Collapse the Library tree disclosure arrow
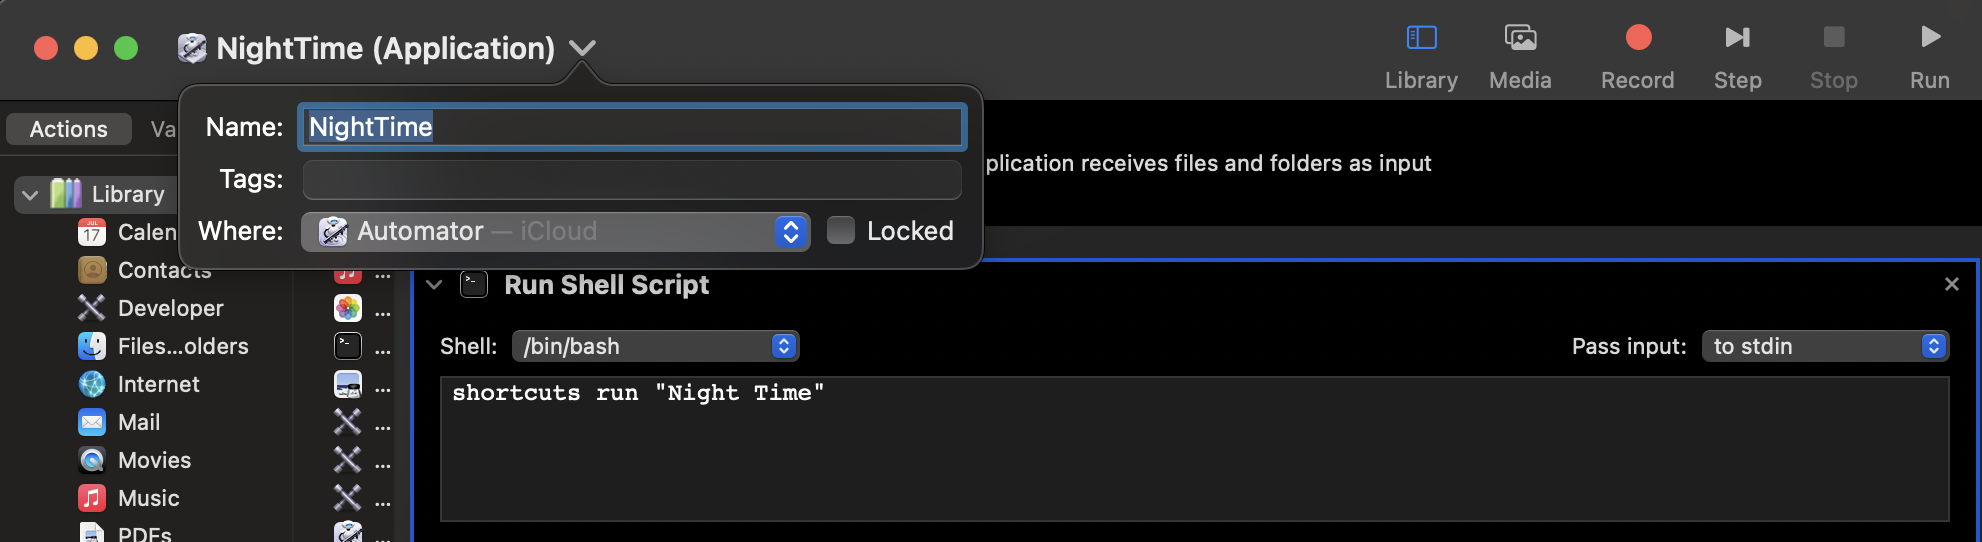This screenshot has height=542, width=1982. pos(30,194)
